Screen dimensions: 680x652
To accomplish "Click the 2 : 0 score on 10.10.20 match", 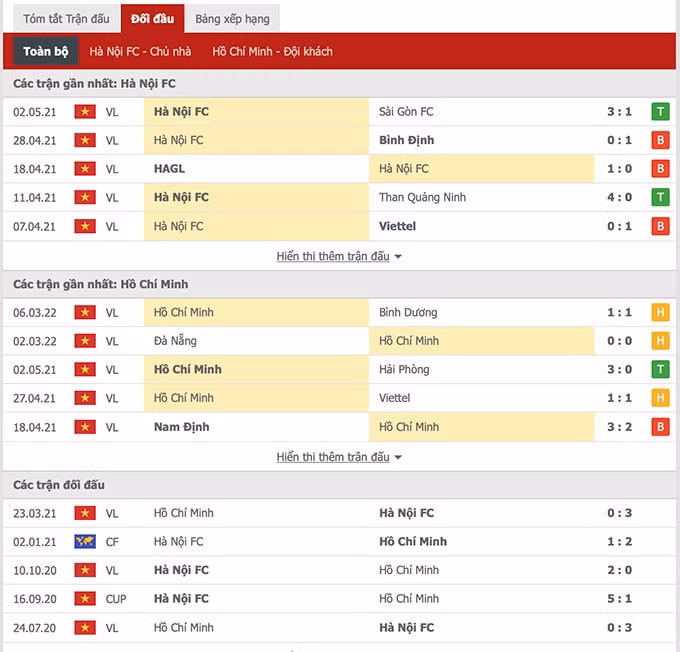I will (619, 570).
